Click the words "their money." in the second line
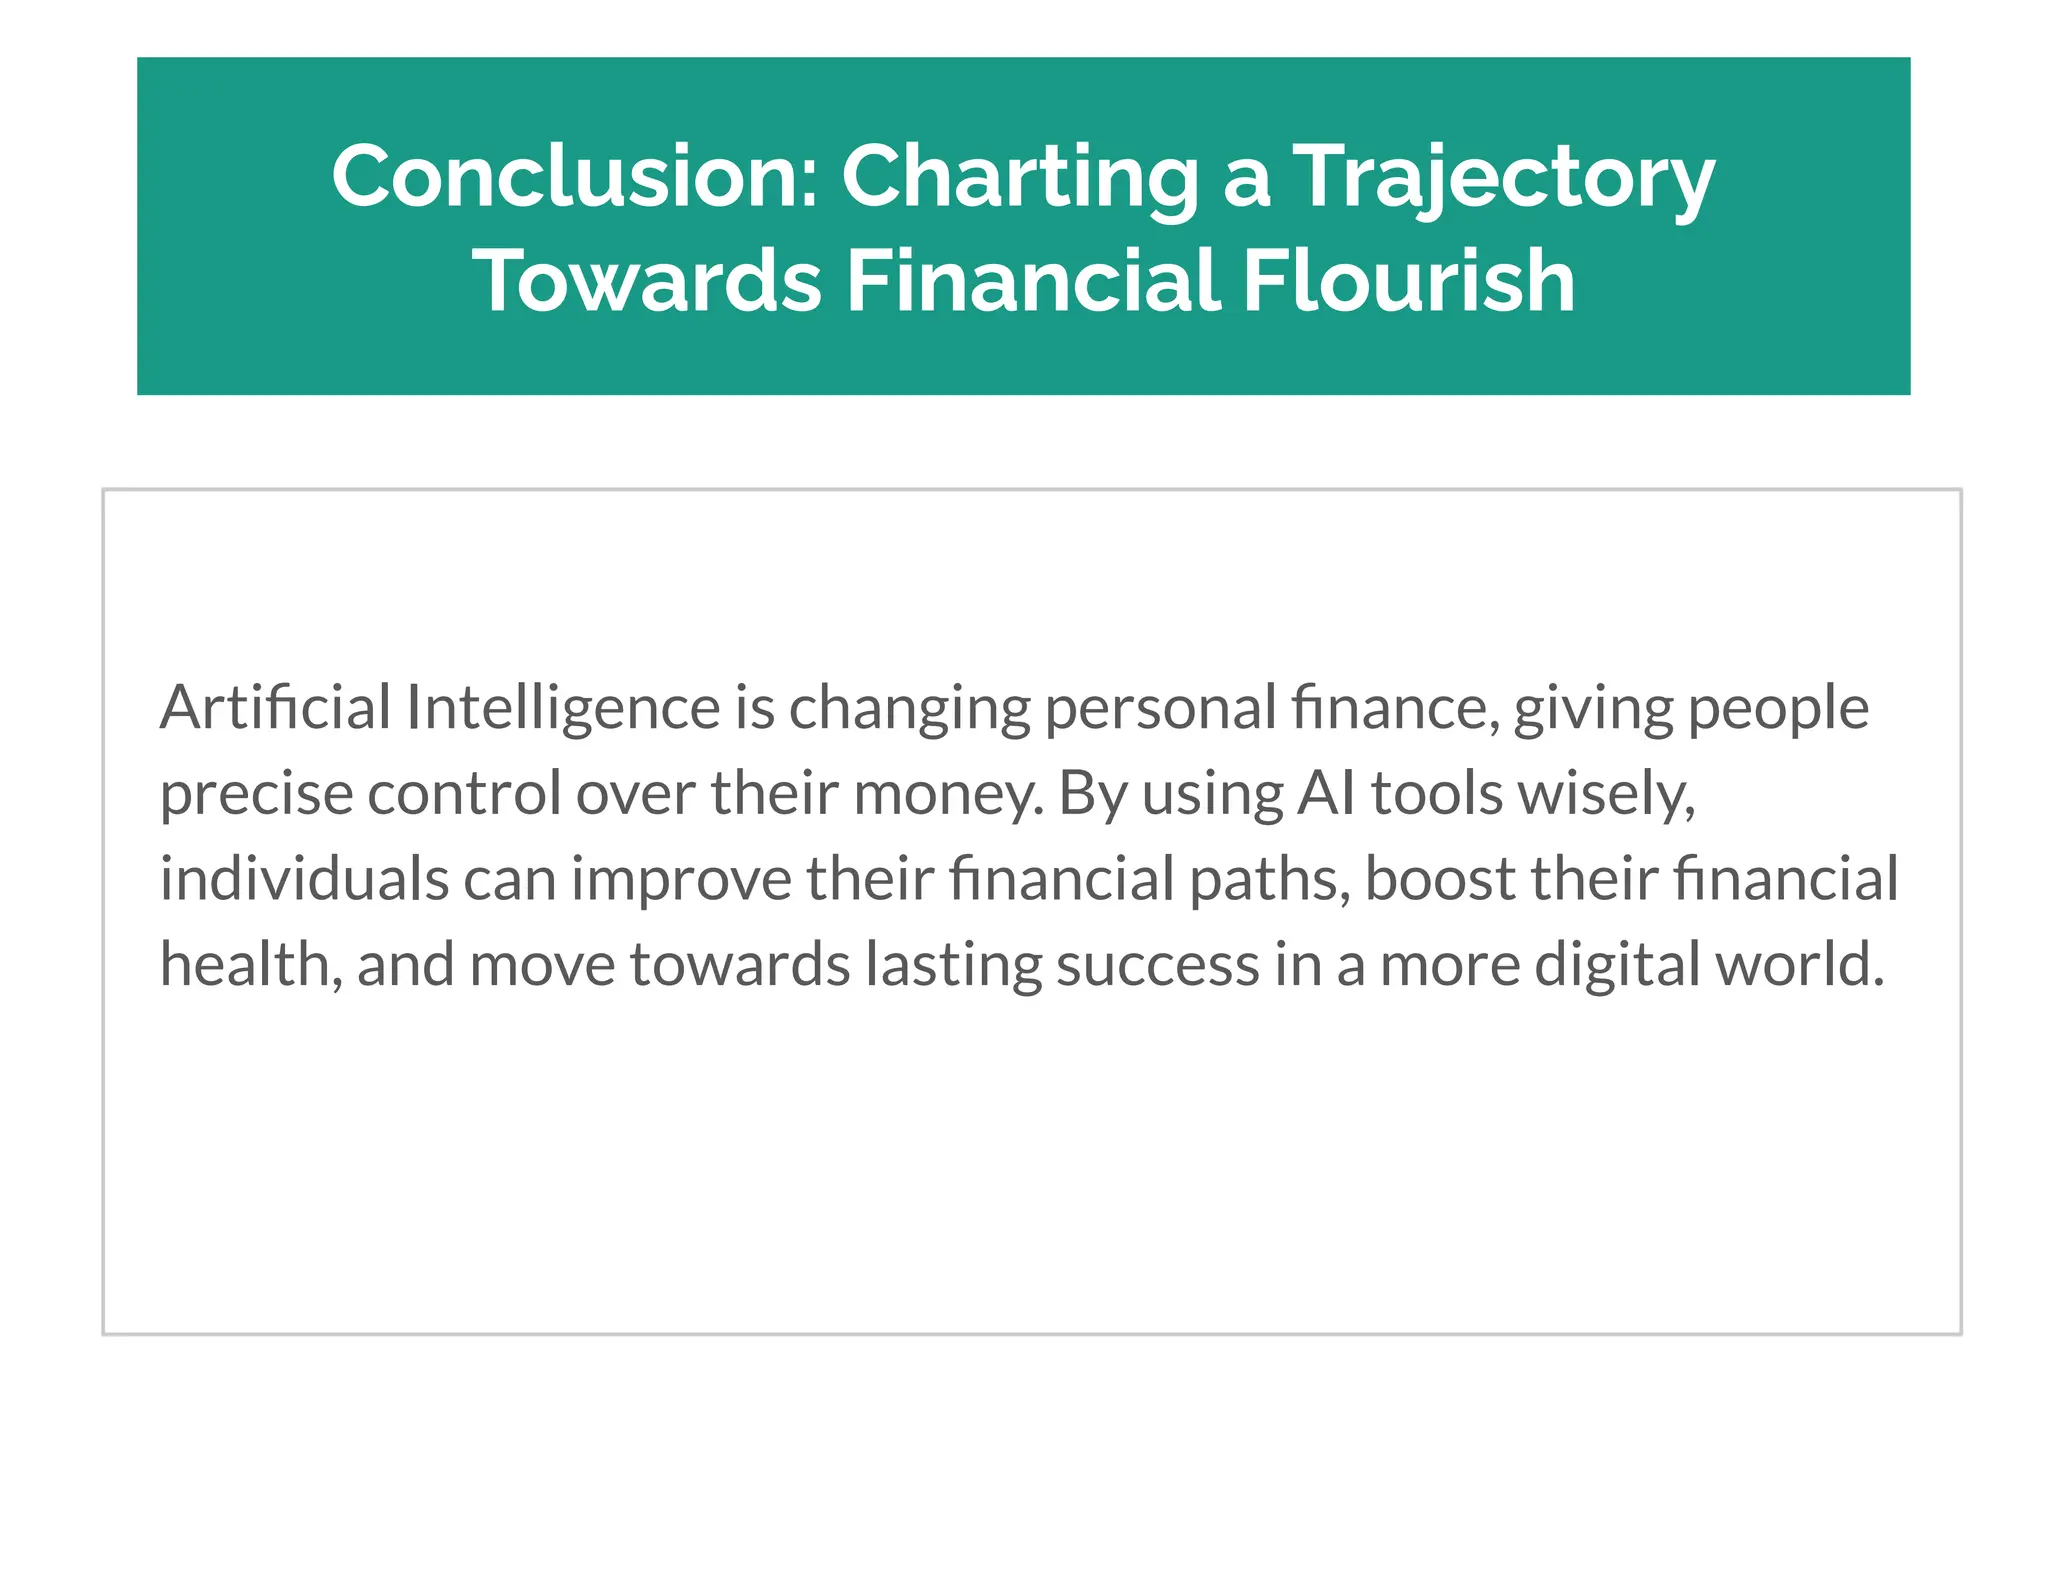The width and height of the screenshot is (2048, 1582). pyautogui.click(x=877, y=794)
